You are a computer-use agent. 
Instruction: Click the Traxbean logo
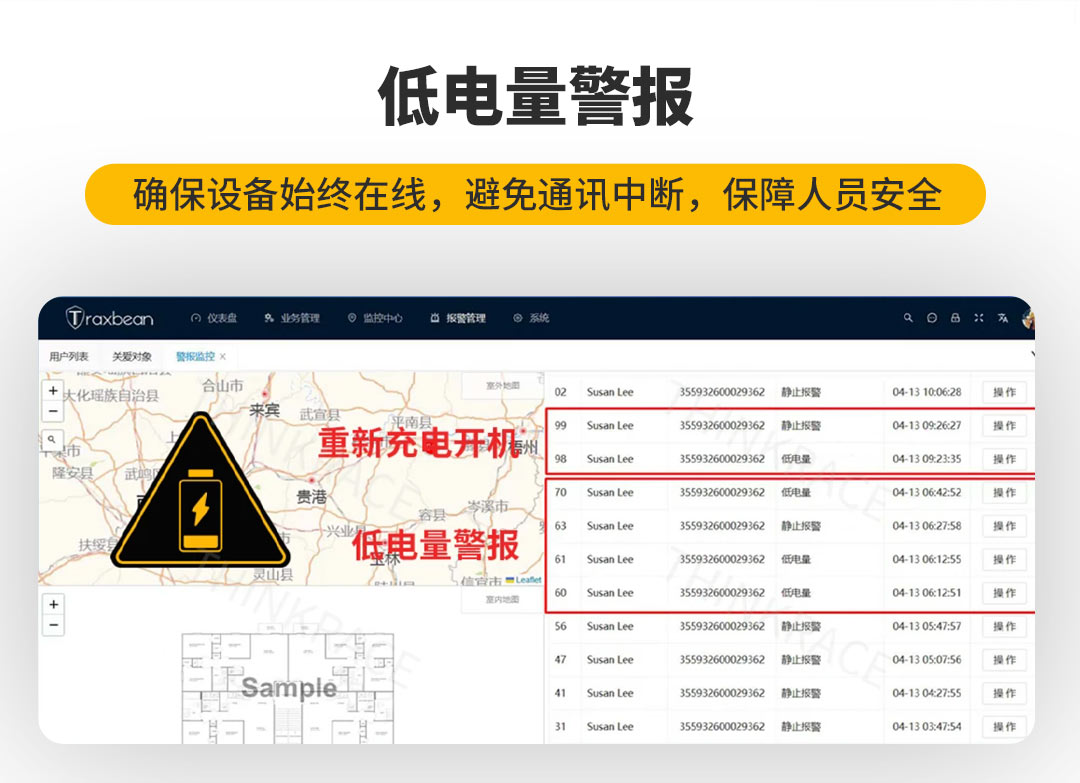click(x=110, y=318)
